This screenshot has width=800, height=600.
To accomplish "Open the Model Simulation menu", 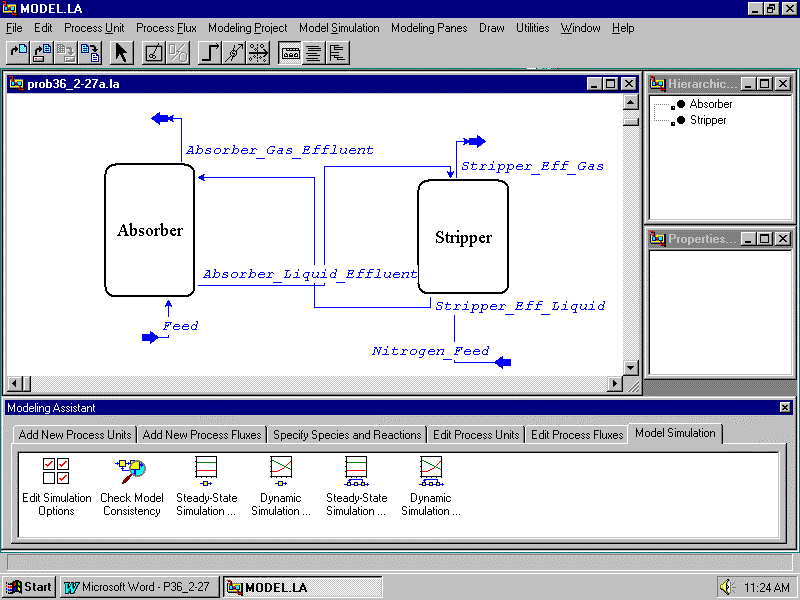I will point(339,28).
